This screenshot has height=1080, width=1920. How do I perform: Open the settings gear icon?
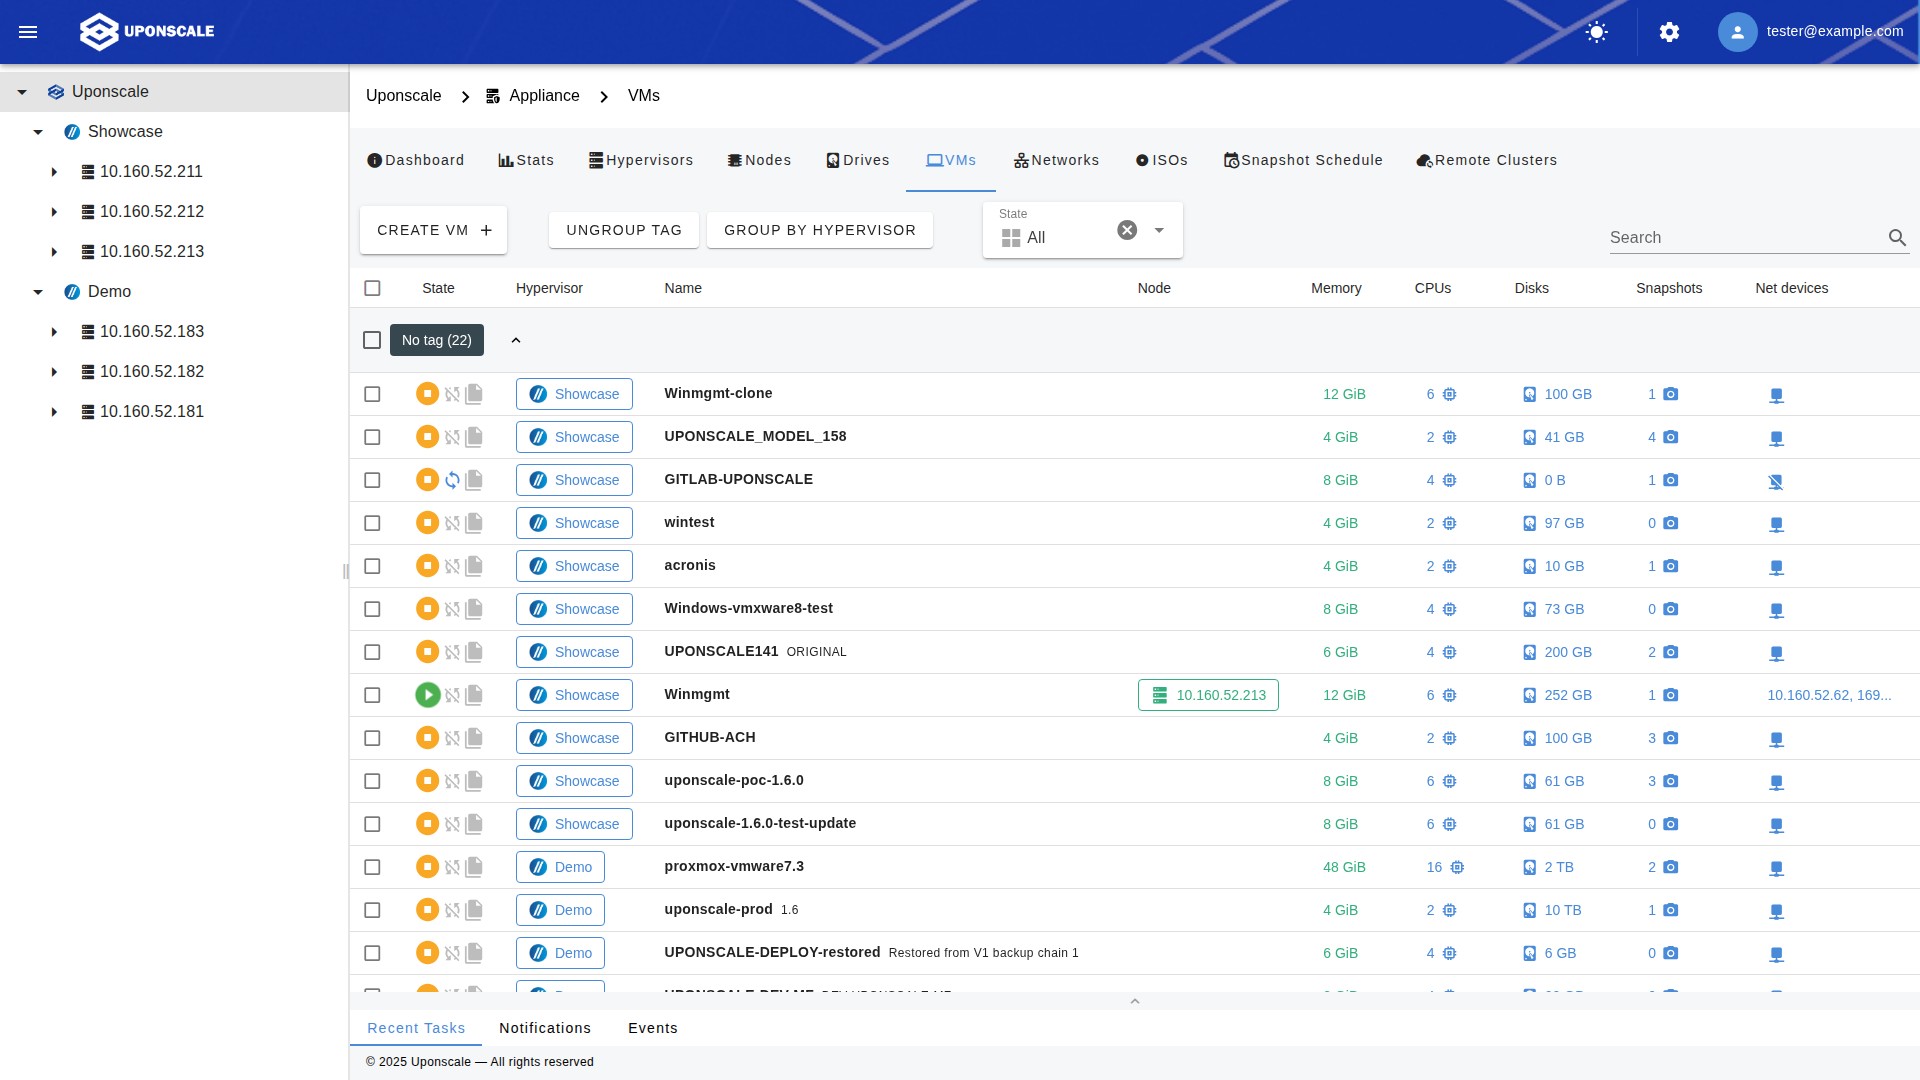click(x=1669, y=32)
